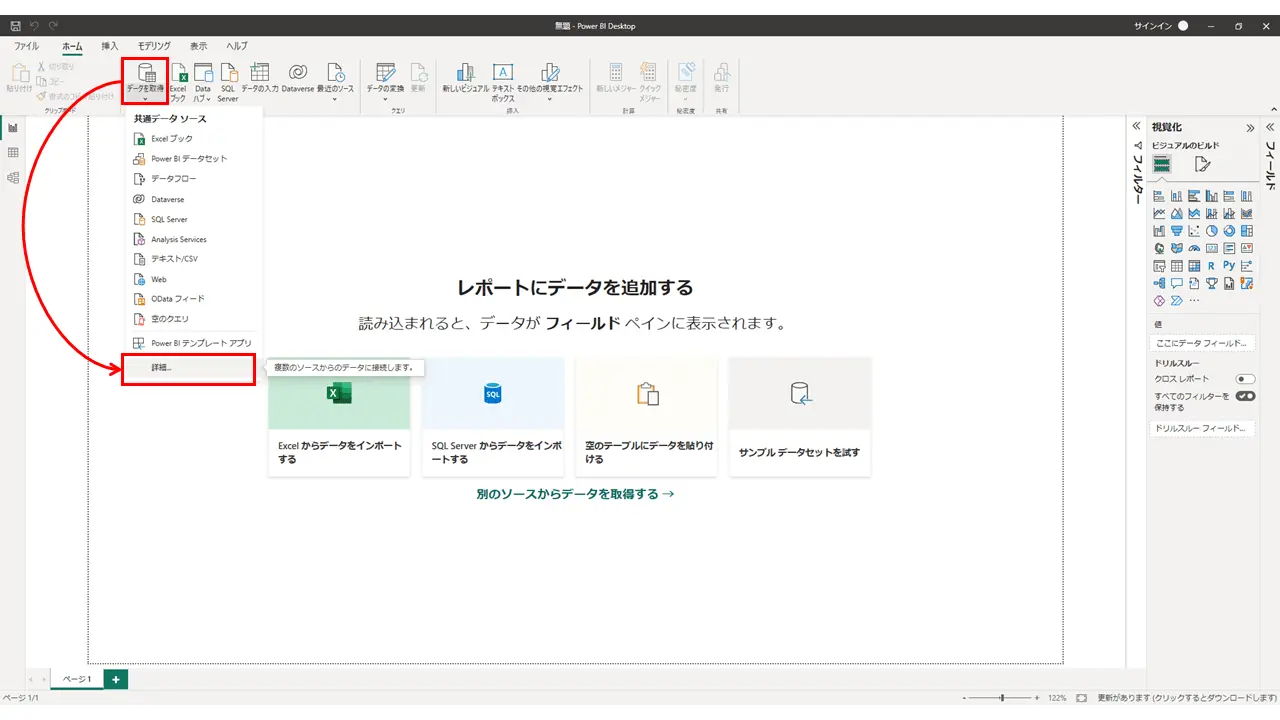Open more visuals ellipsis menu
This screenshot has height=720, width=1280.
pos(1194,300)
